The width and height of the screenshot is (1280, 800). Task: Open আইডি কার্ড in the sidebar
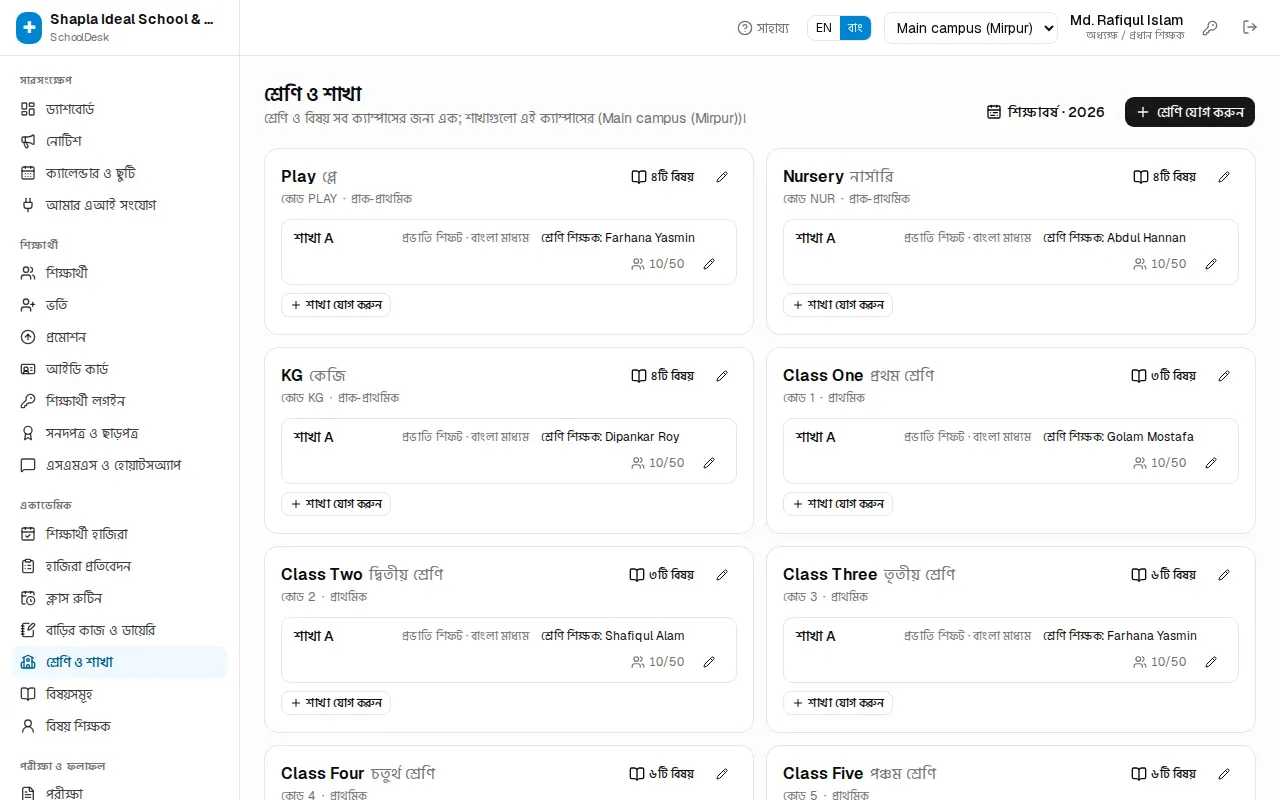point(119,369)
